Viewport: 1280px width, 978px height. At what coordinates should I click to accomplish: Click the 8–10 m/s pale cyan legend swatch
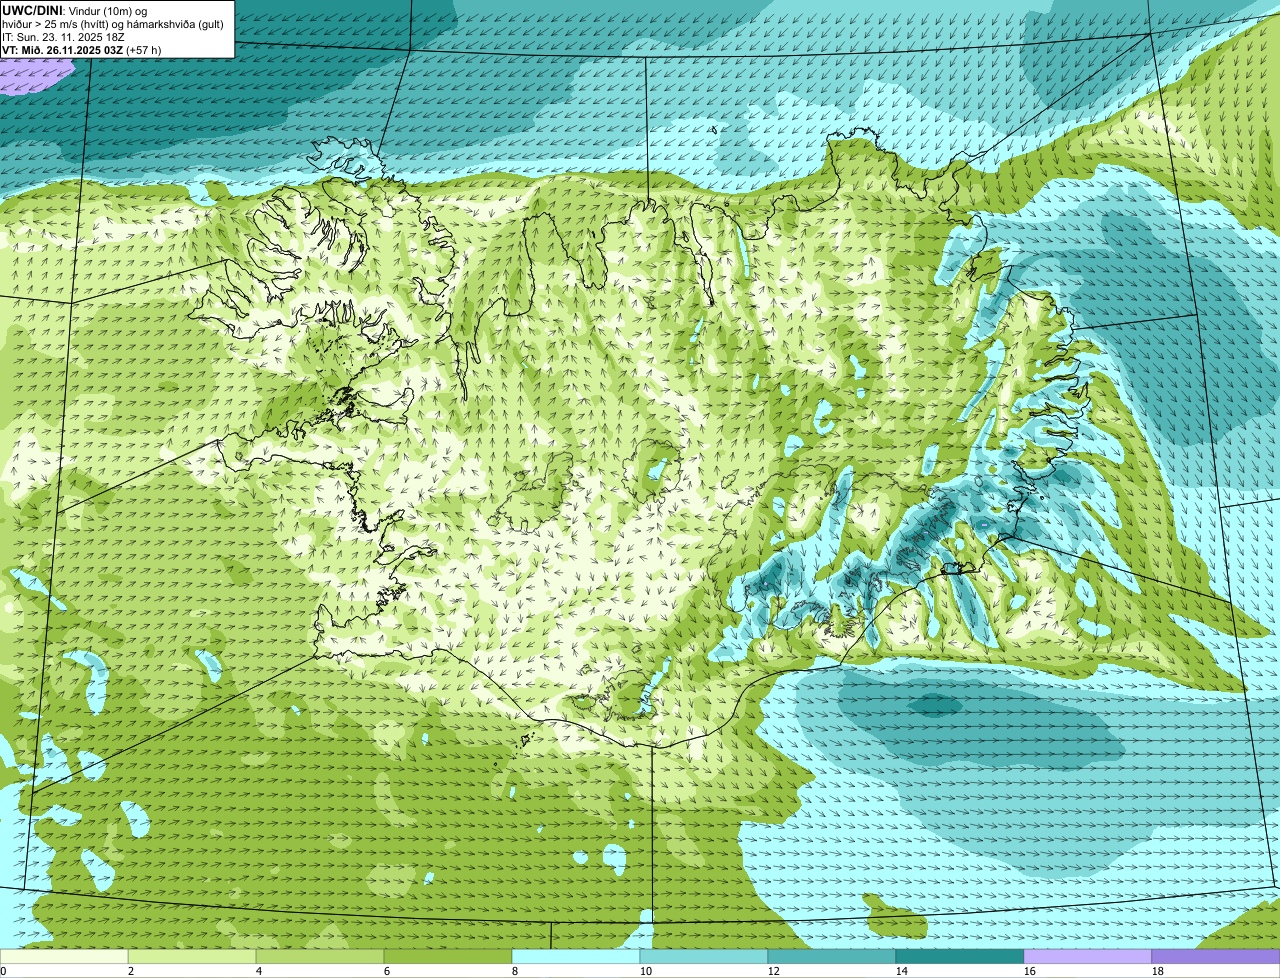576,956
